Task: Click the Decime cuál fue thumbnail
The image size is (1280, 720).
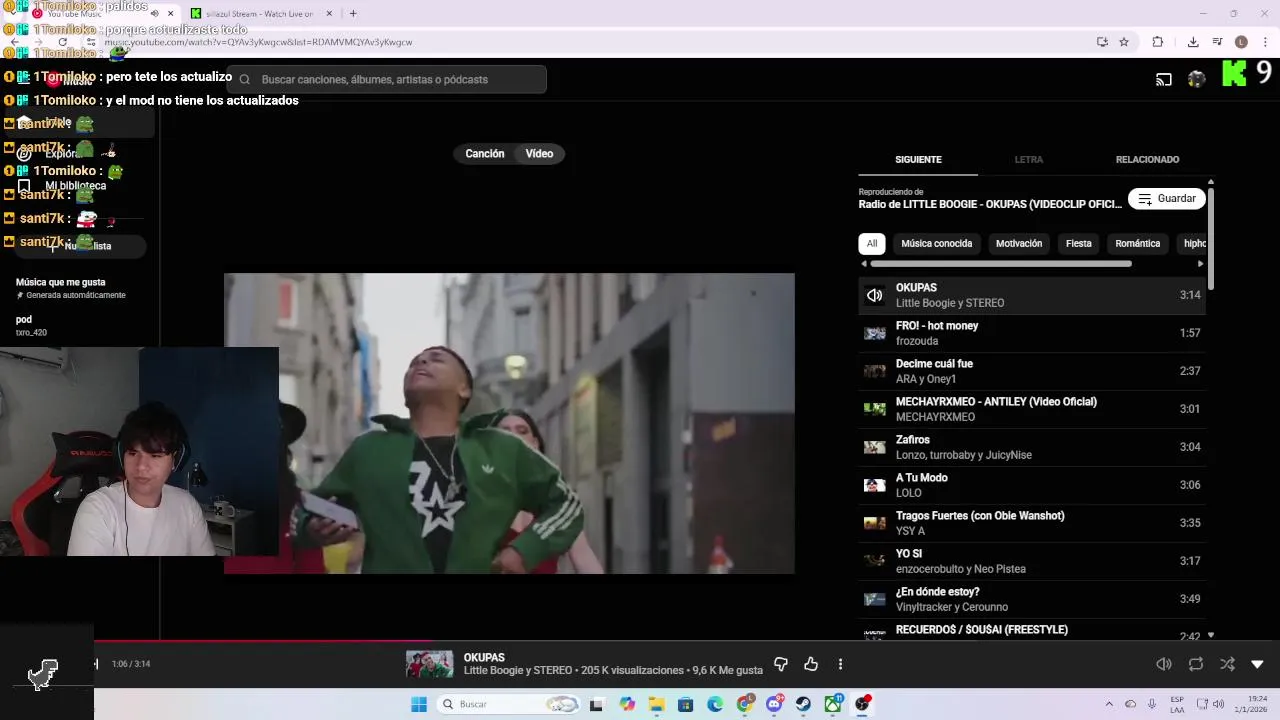Action: [875, 371]
